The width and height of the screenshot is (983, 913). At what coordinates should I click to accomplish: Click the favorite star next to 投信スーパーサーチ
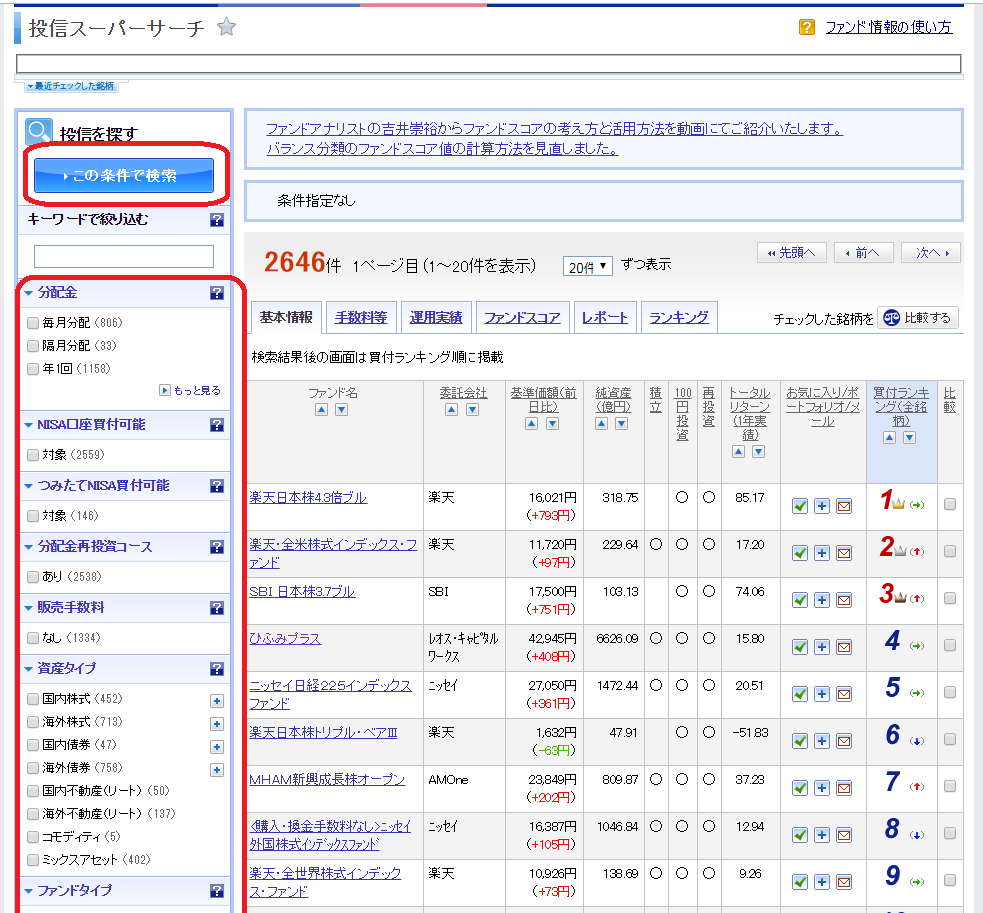(227, 28)
